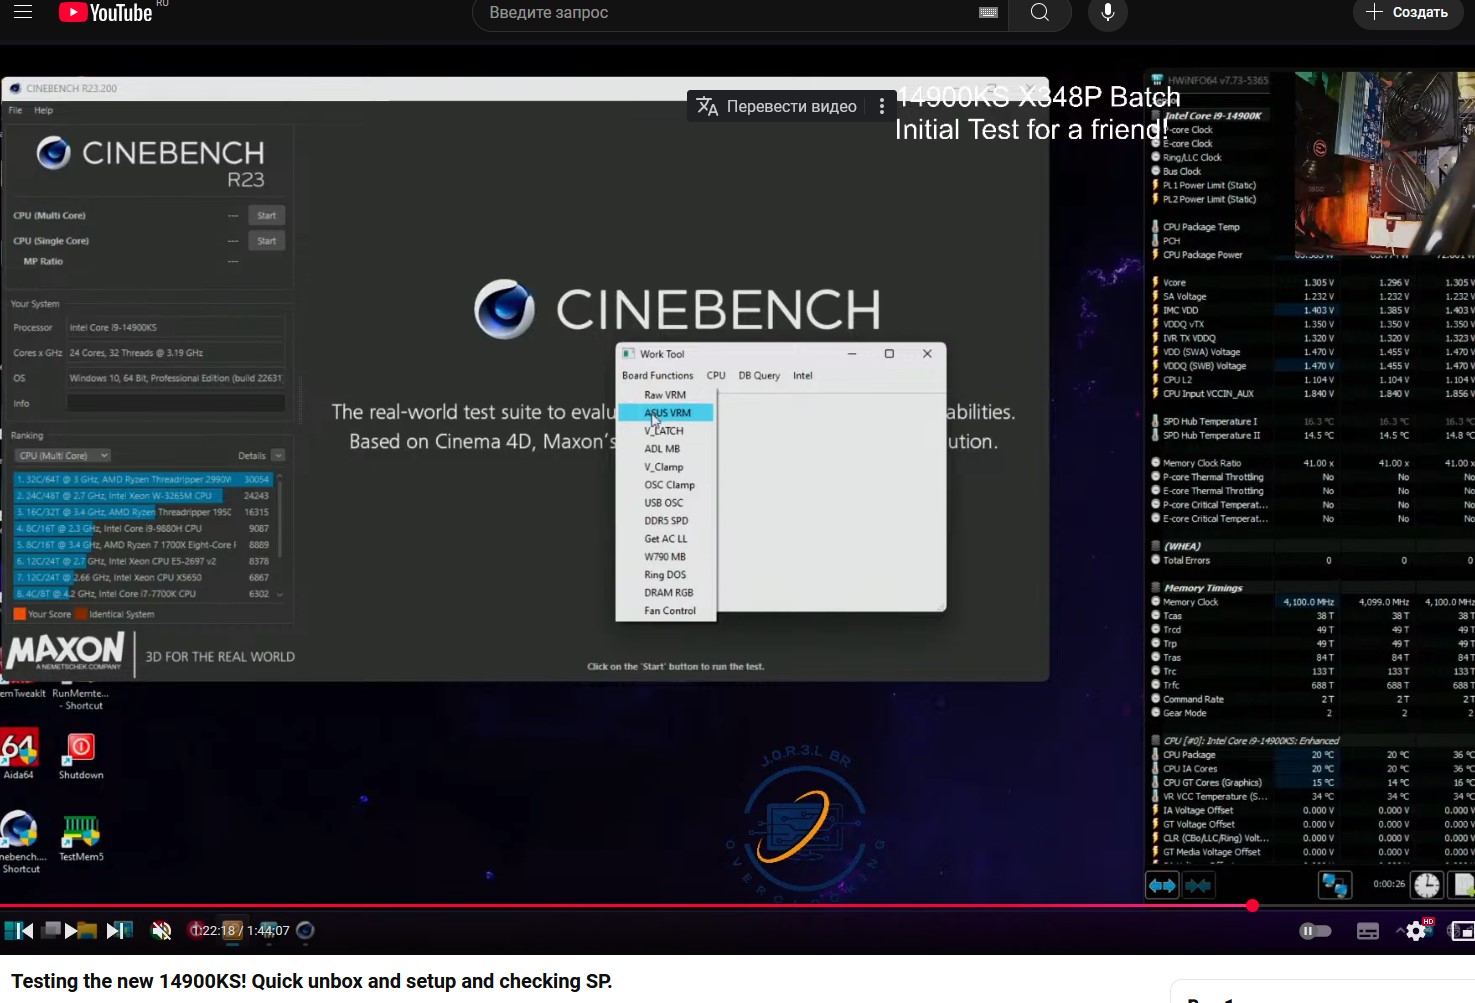Open Intel menu in Work Tool
Screen dimensions: 1475x1003
[x=803, y=376]
